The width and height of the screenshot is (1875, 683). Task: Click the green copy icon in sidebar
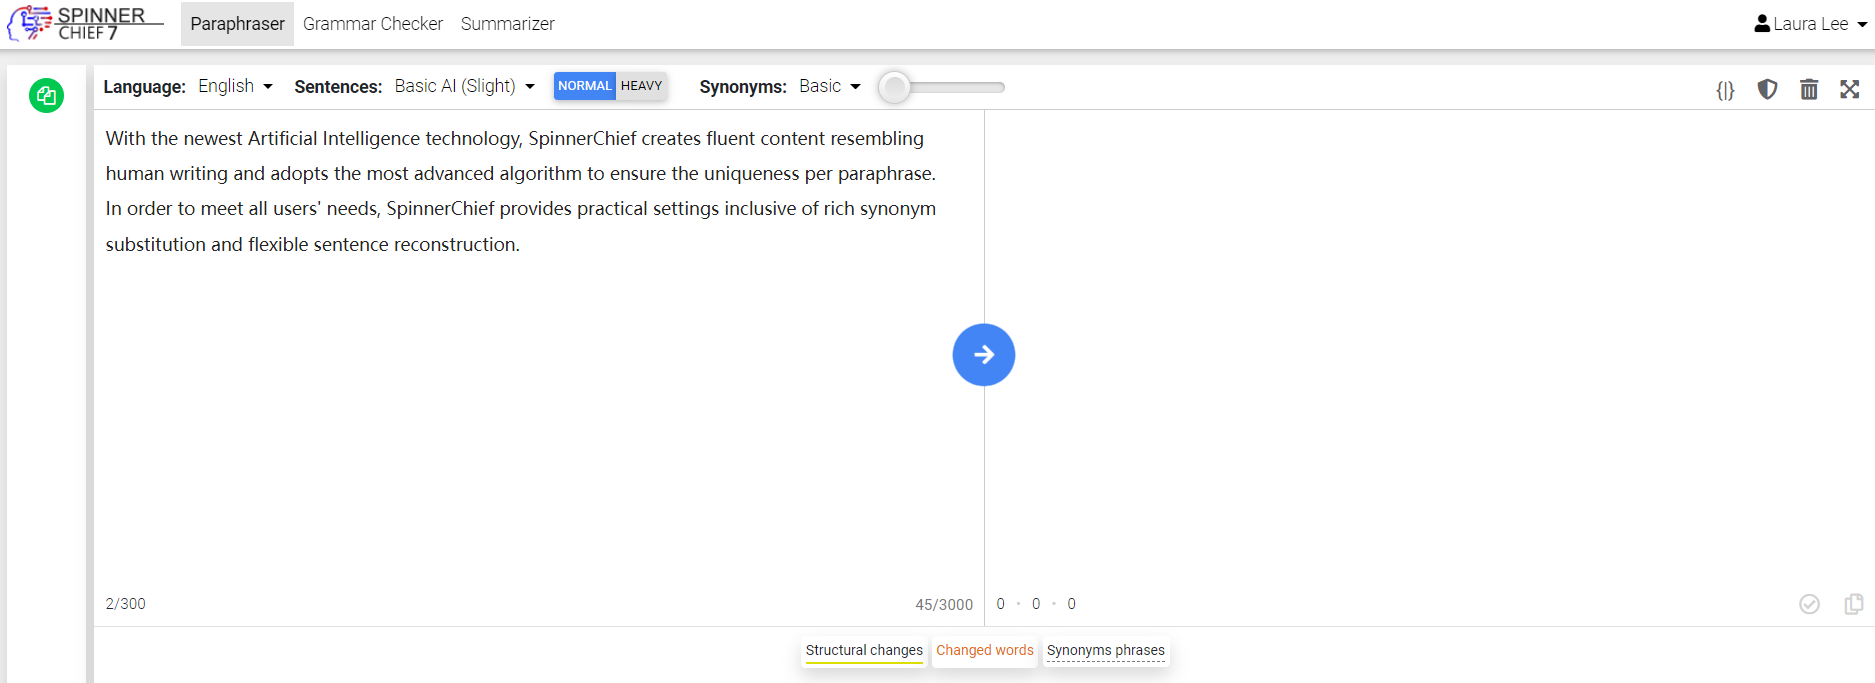point(46,96)
